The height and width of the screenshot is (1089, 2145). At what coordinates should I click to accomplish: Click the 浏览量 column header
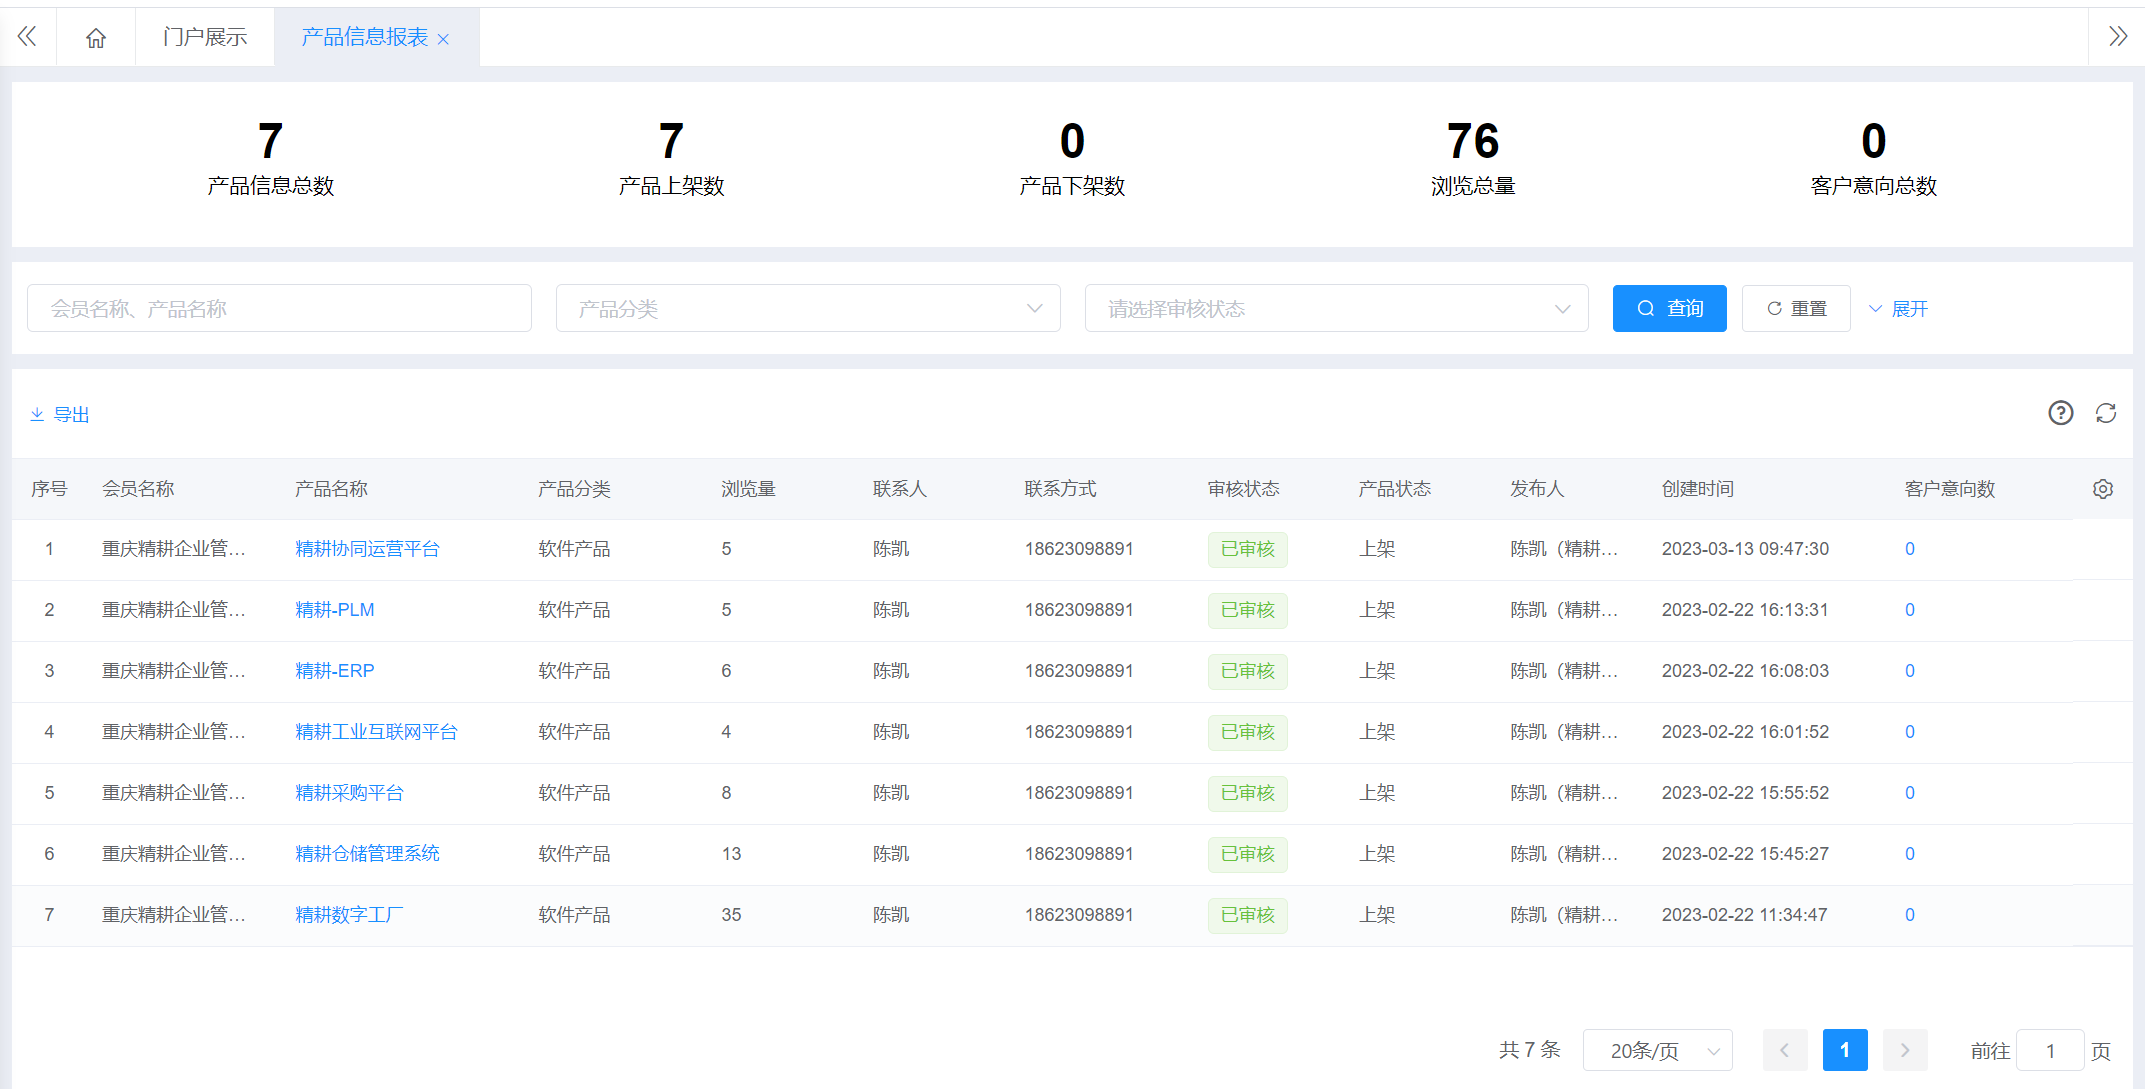click(x=748, y=489)
